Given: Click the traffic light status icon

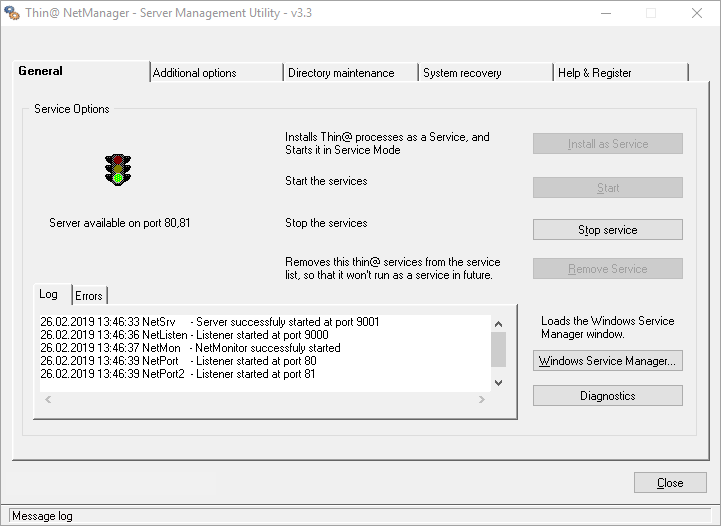Looking at the screenshot, I should 118,170.
